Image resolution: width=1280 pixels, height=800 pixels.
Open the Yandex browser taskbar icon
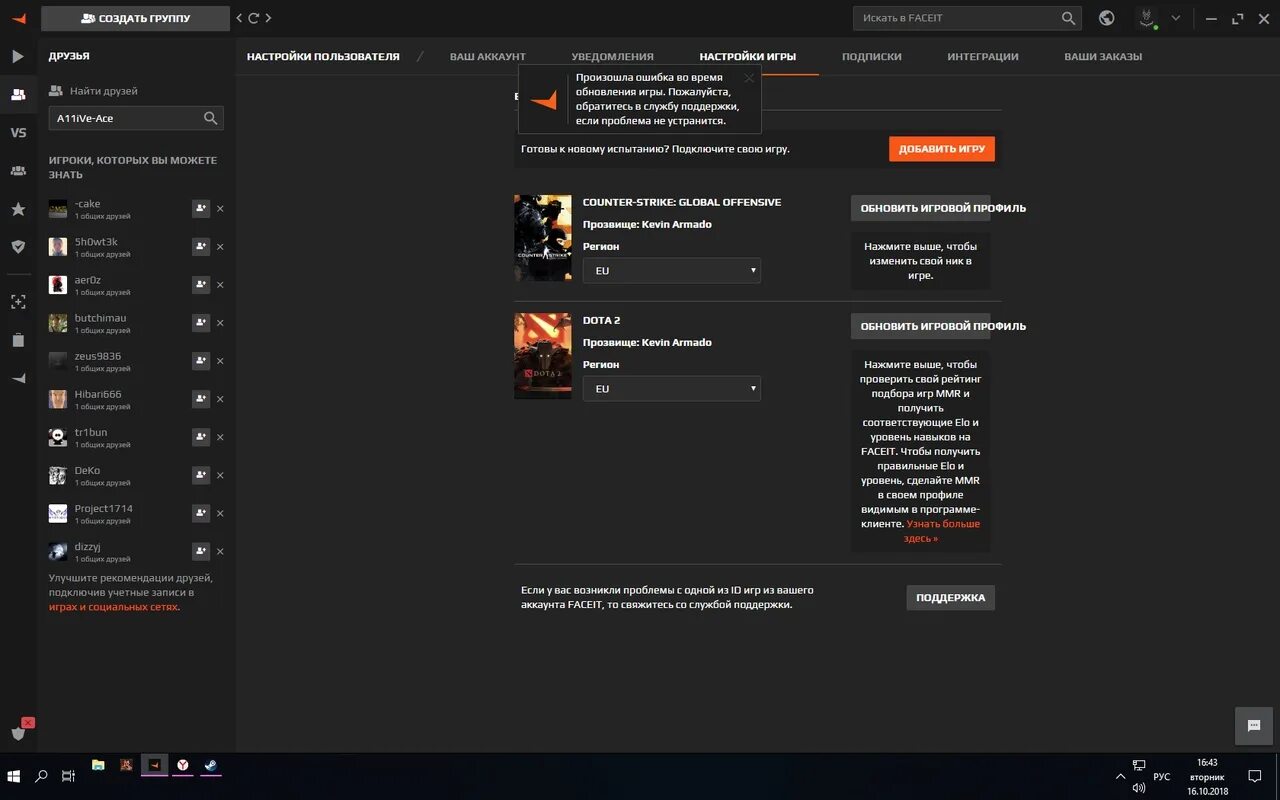click(183, 765)
